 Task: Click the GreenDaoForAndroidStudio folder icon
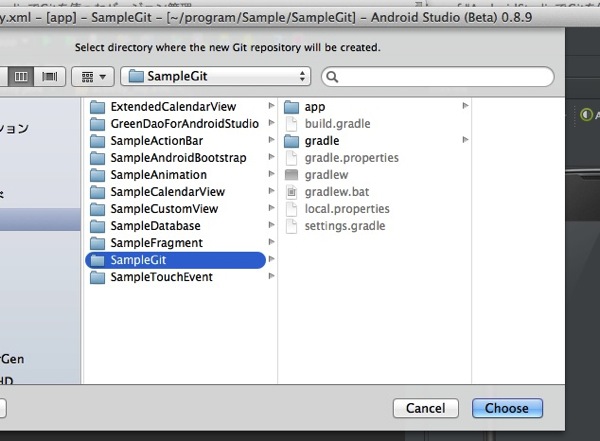click(x=97, y=124)
